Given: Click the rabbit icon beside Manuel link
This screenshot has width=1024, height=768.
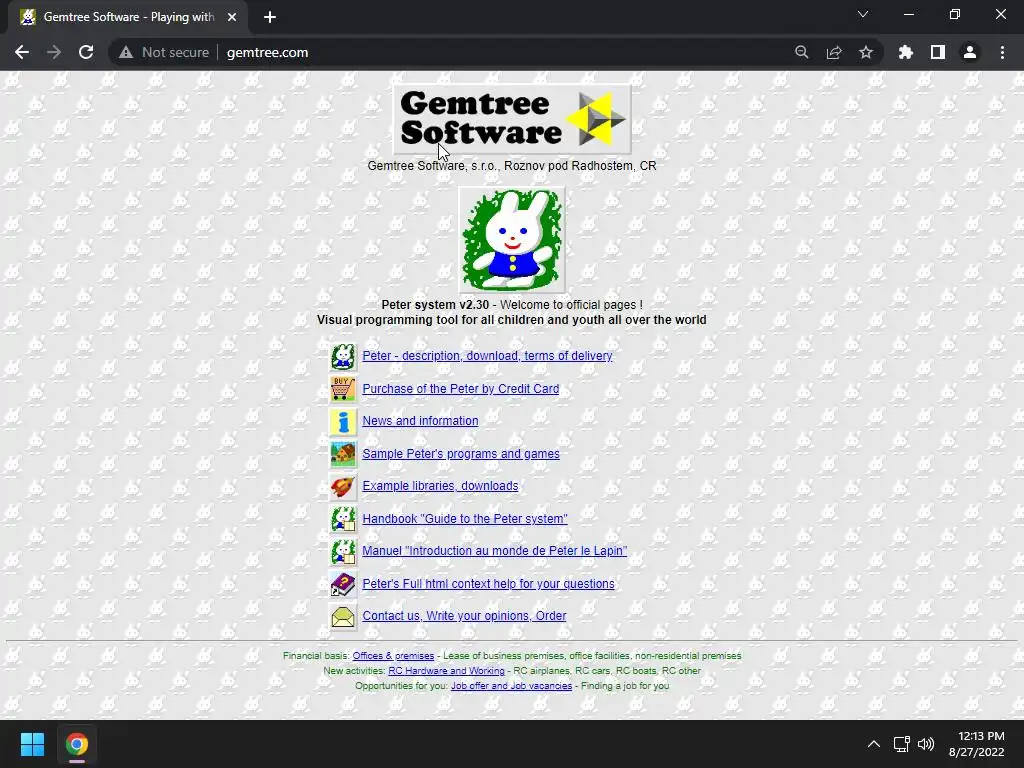Looking at the screenshot, I should click(x=343, y=551).
